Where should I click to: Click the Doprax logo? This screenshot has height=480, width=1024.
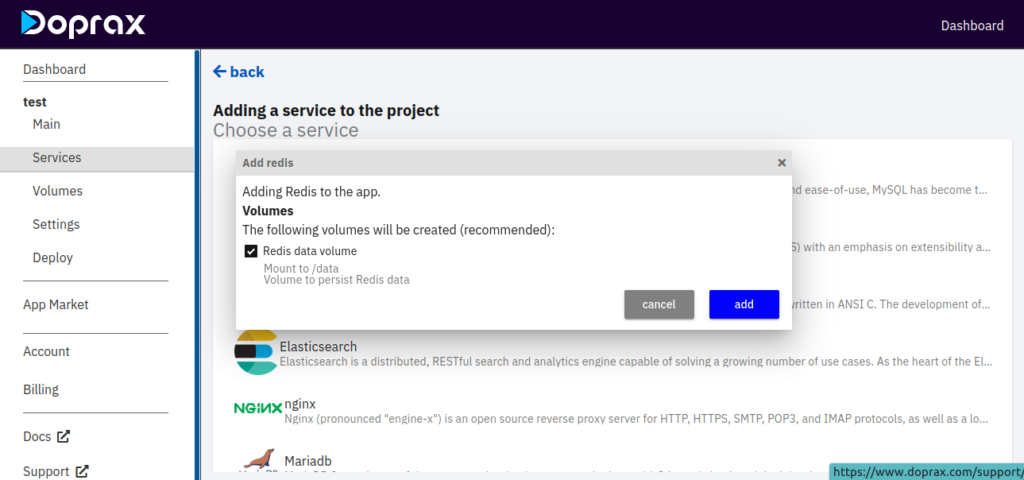[83, 24]
